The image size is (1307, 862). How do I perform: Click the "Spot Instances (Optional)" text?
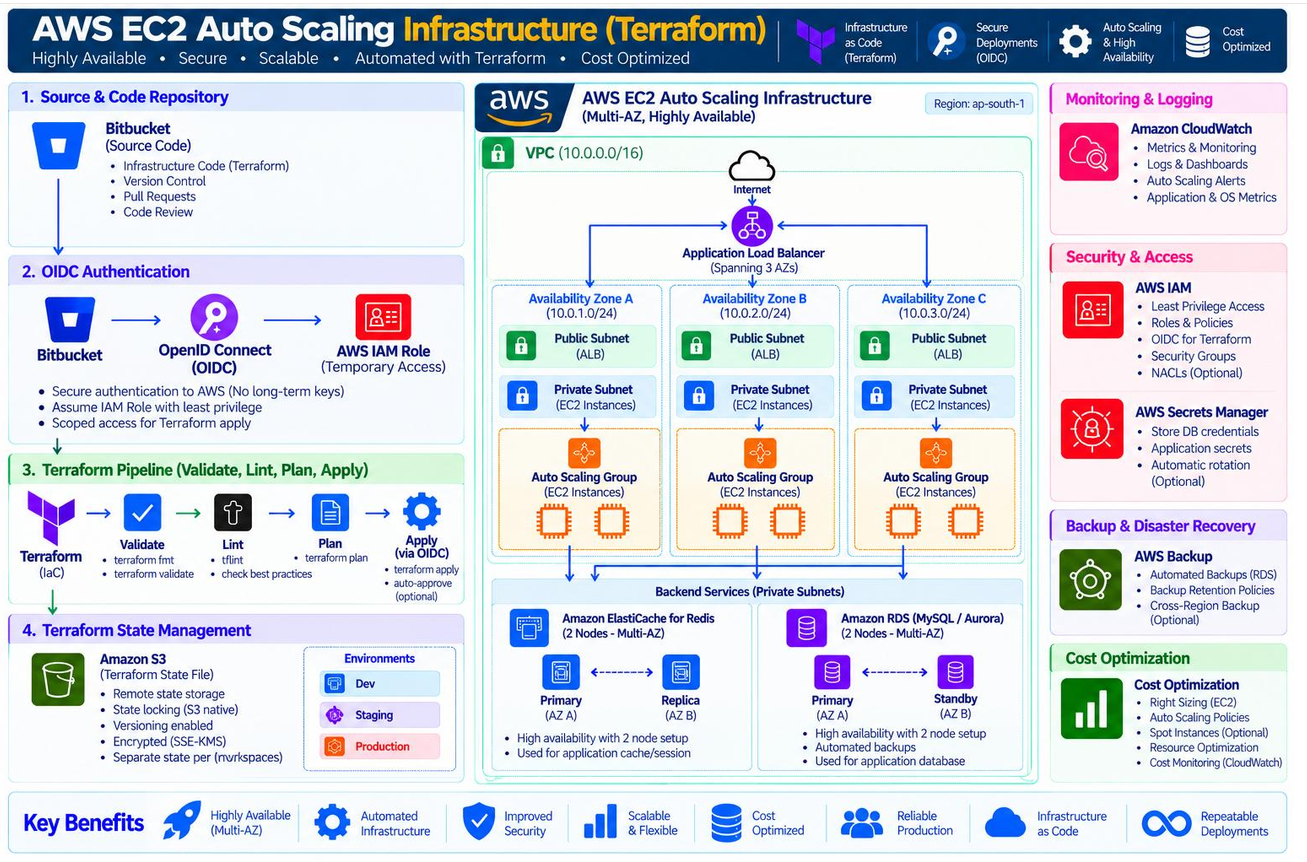(1209, 732)
